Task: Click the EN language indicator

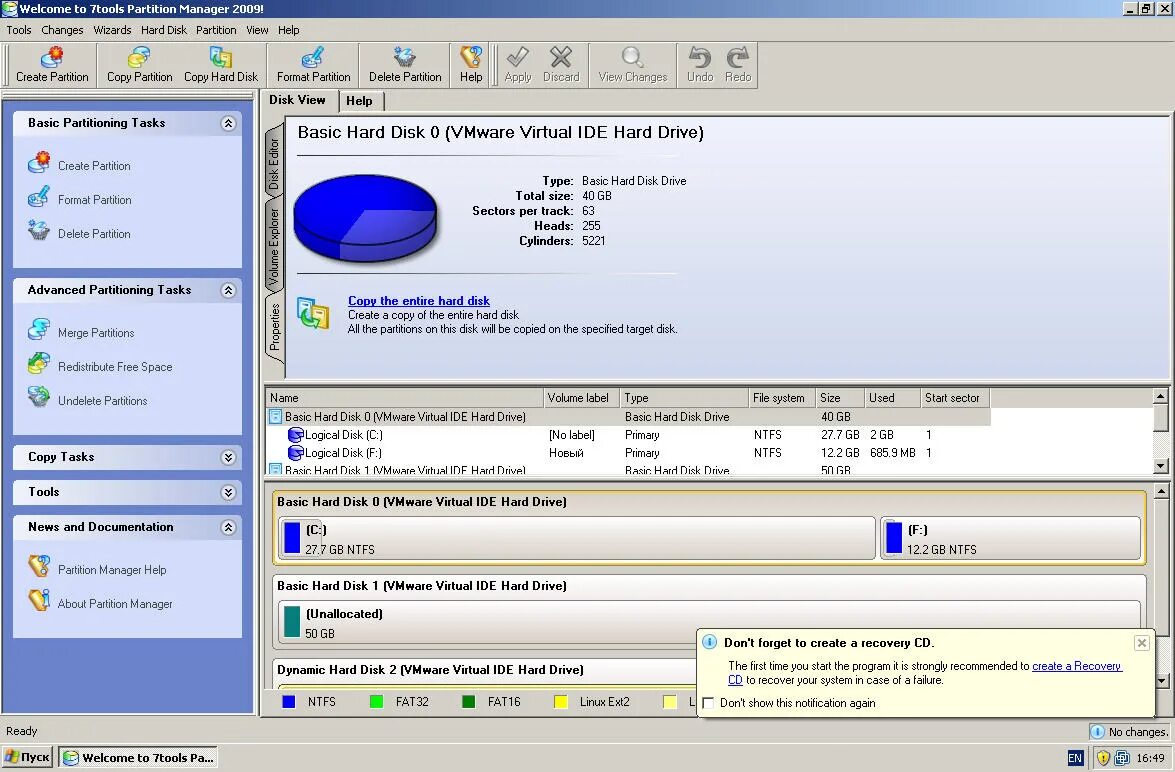Action: click(1075, 758)
